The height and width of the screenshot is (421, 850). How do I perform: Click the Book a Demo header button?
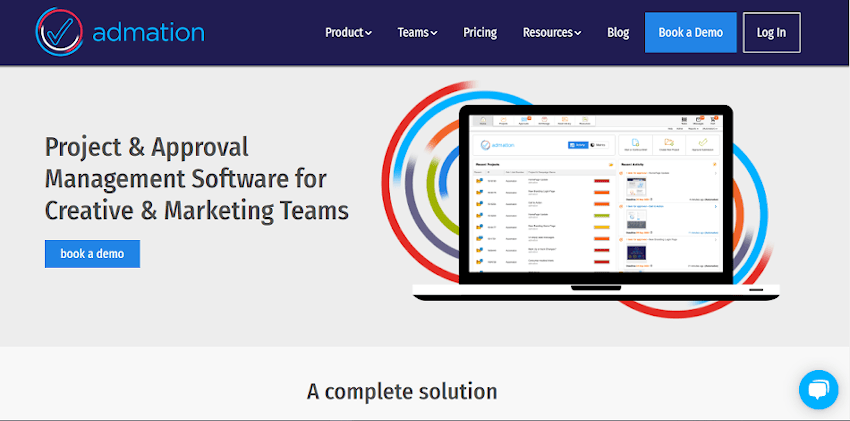click(x=691, y=33)
